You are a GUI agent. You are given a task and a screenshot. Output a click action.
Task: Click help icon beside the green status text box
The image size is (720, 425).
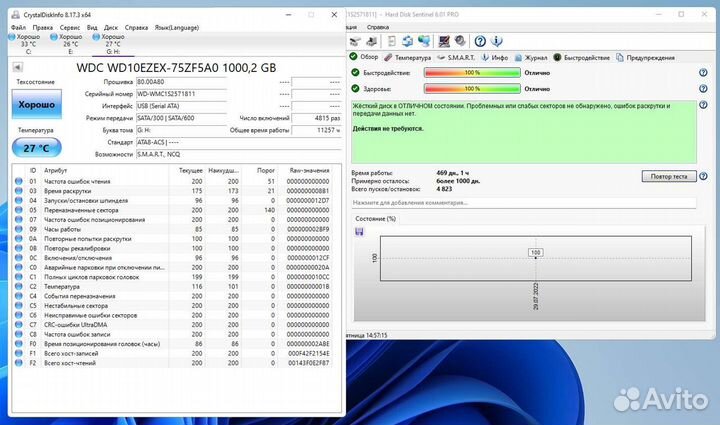(703, 105)
